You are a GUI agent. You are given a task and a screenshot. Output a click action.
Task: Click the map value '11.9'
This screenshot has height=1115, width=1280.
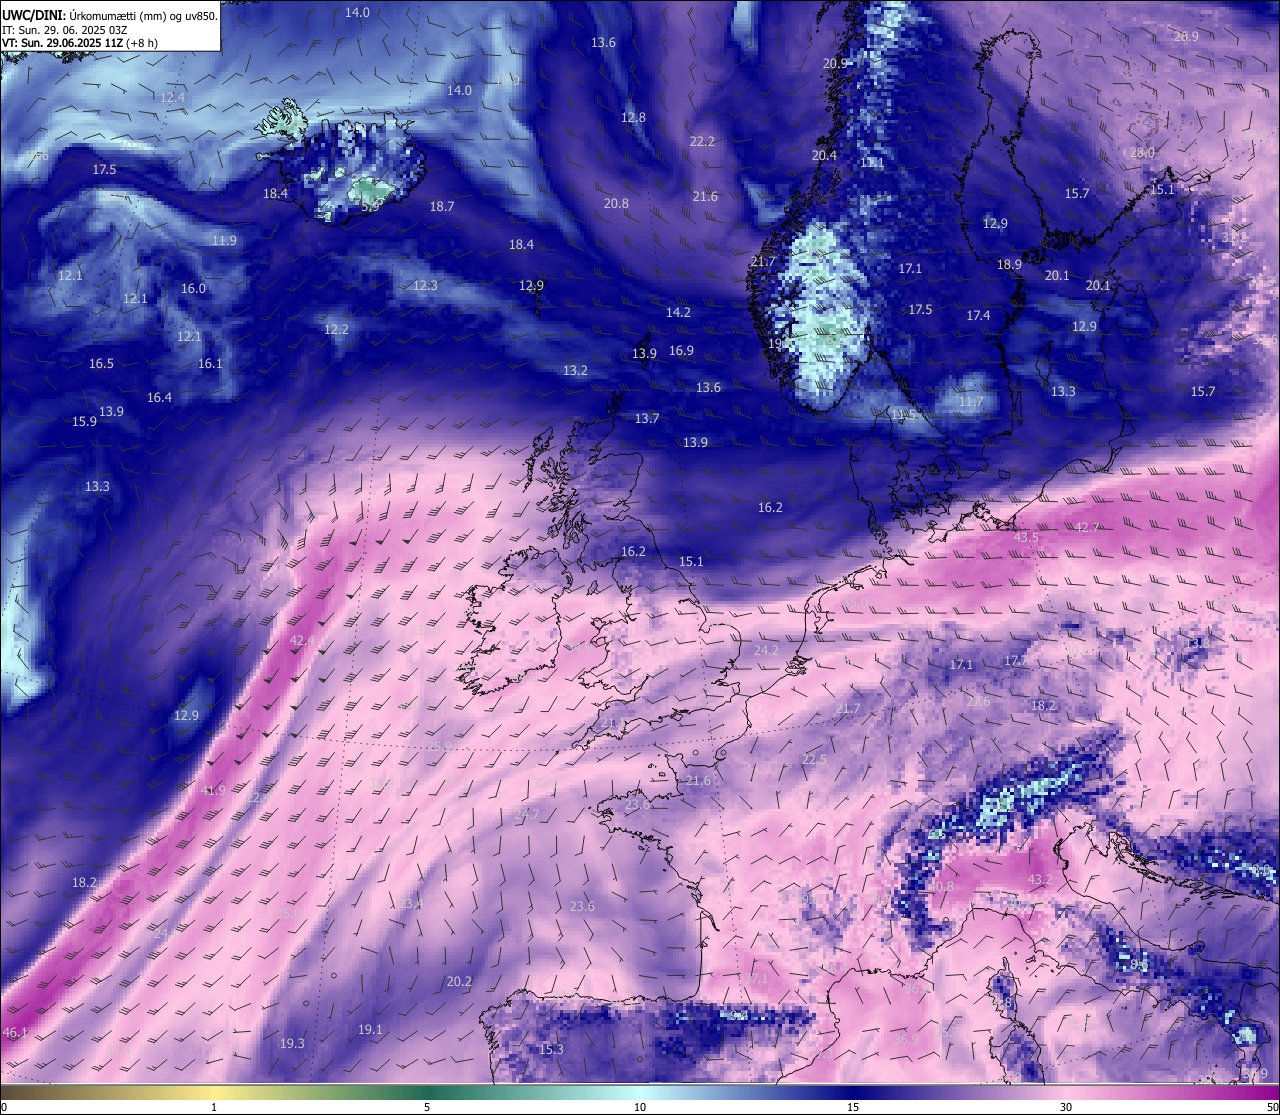[x=224, y=240]
